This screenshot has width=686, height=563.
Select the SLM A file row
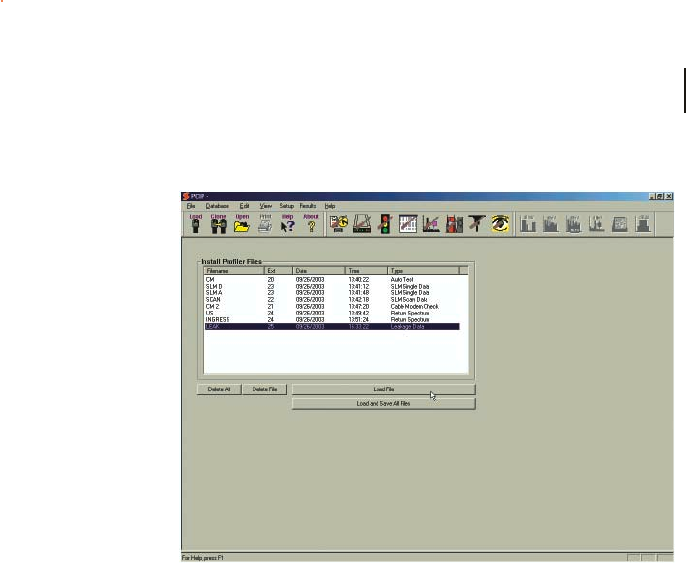point(332,293)
